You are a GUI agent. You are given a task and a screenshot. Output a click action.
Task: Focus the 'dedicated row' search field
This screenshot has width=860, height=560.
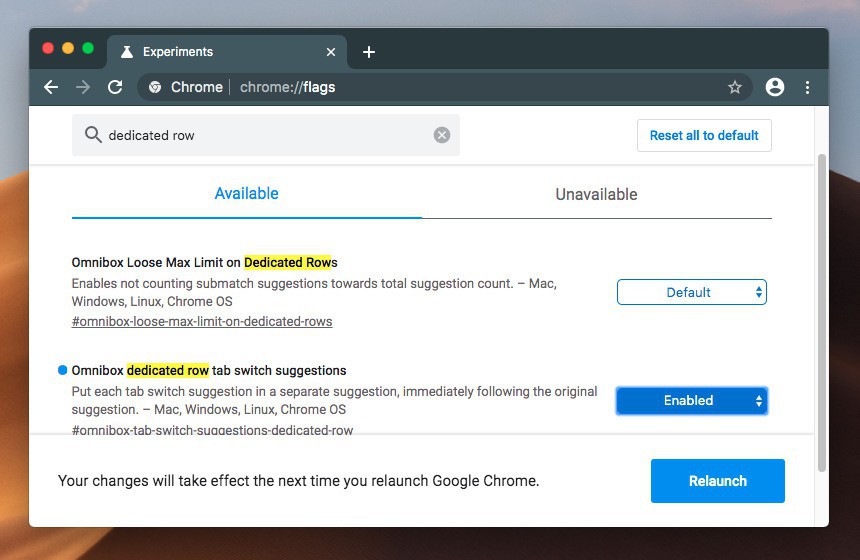point(265,135)
